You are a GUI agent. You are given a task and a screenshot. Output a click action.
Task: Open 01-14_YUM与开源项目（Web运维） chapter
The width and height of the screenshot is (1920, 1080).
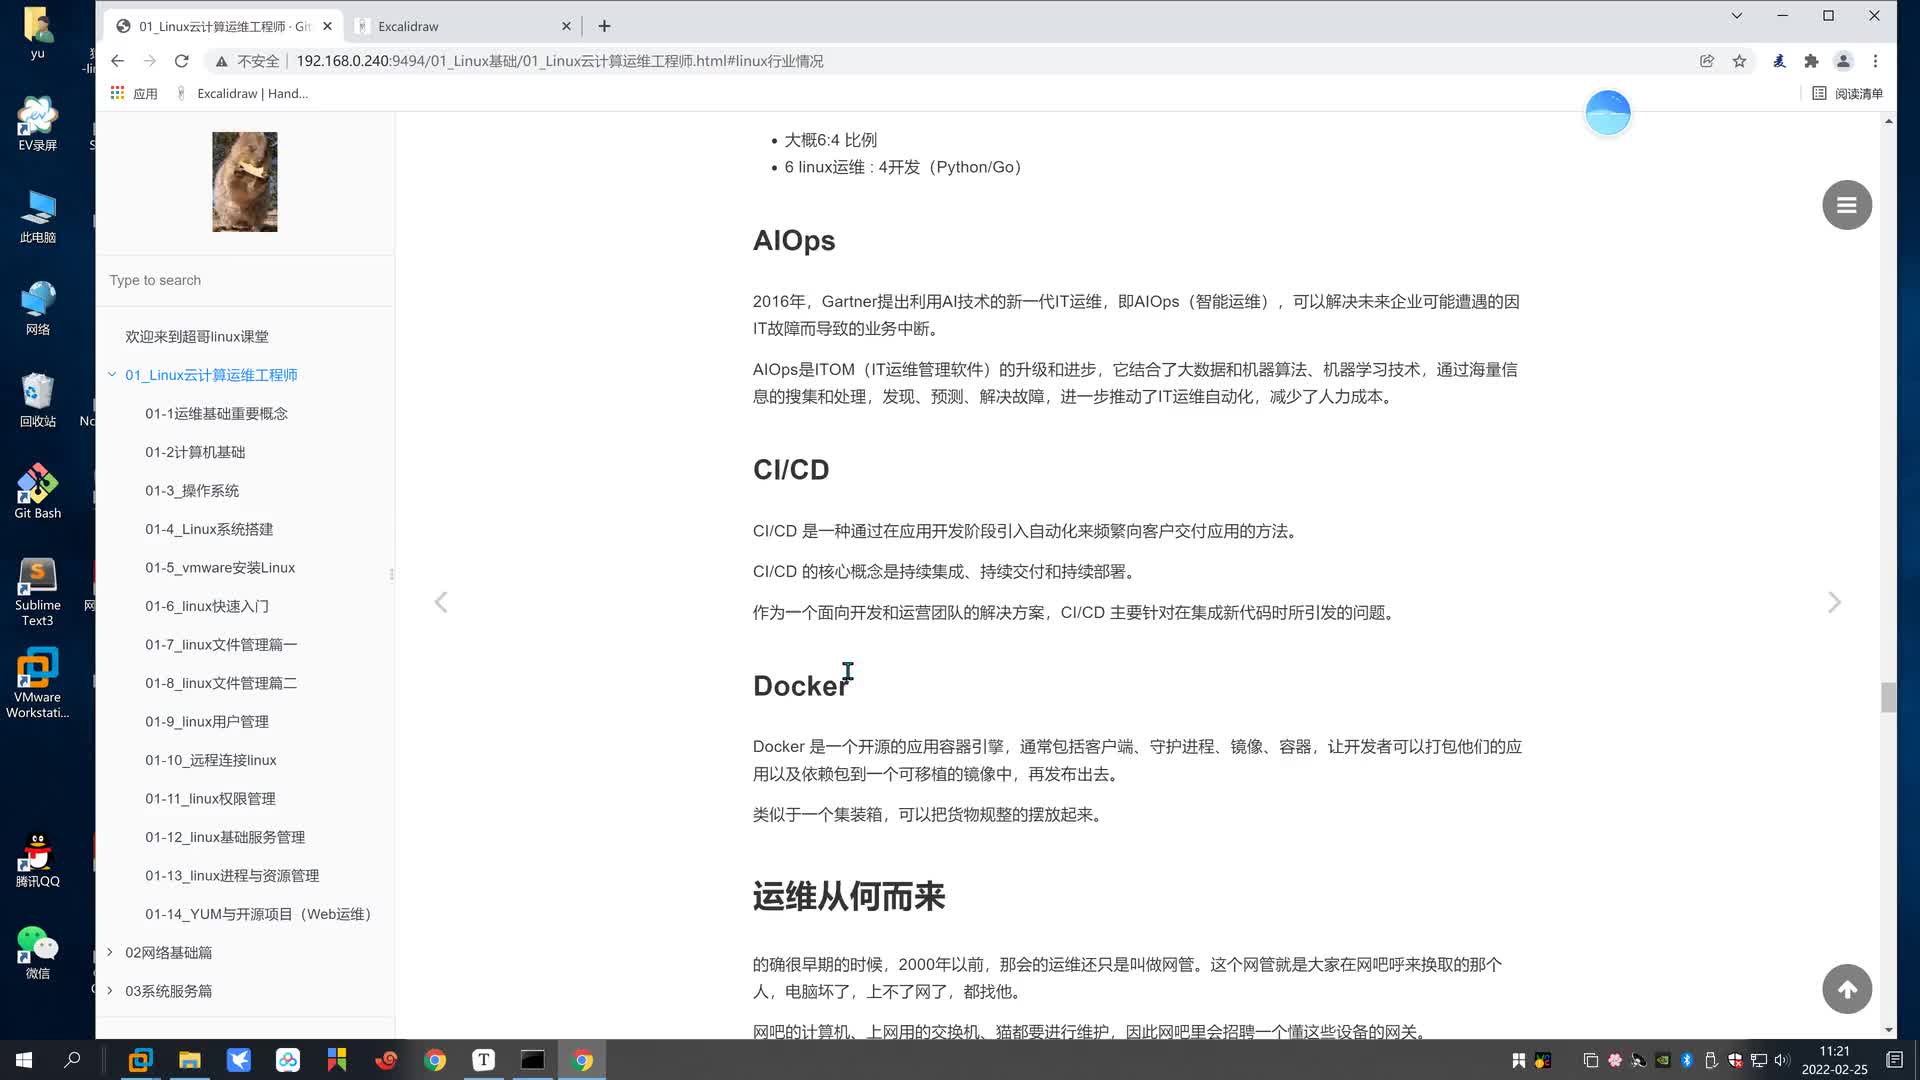coord(258,914)
